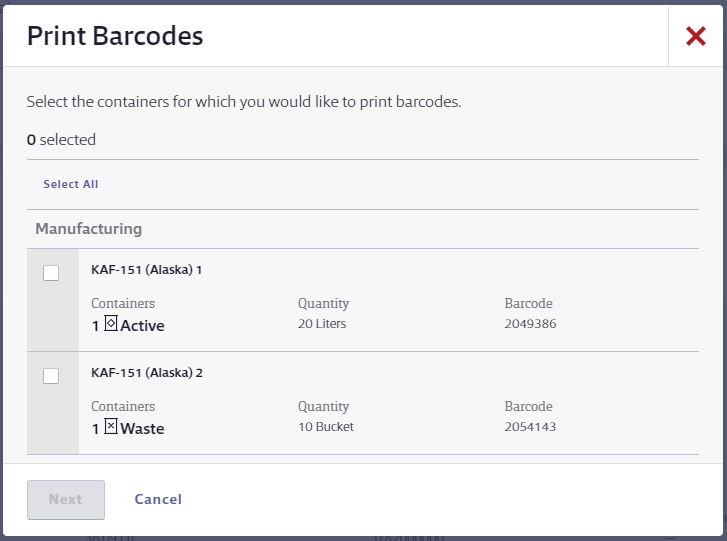Image resolution: width=727 pixels, height=541 pixels.
Task: Click the 20 Liters quantity value
Action: tap(322, 324)
